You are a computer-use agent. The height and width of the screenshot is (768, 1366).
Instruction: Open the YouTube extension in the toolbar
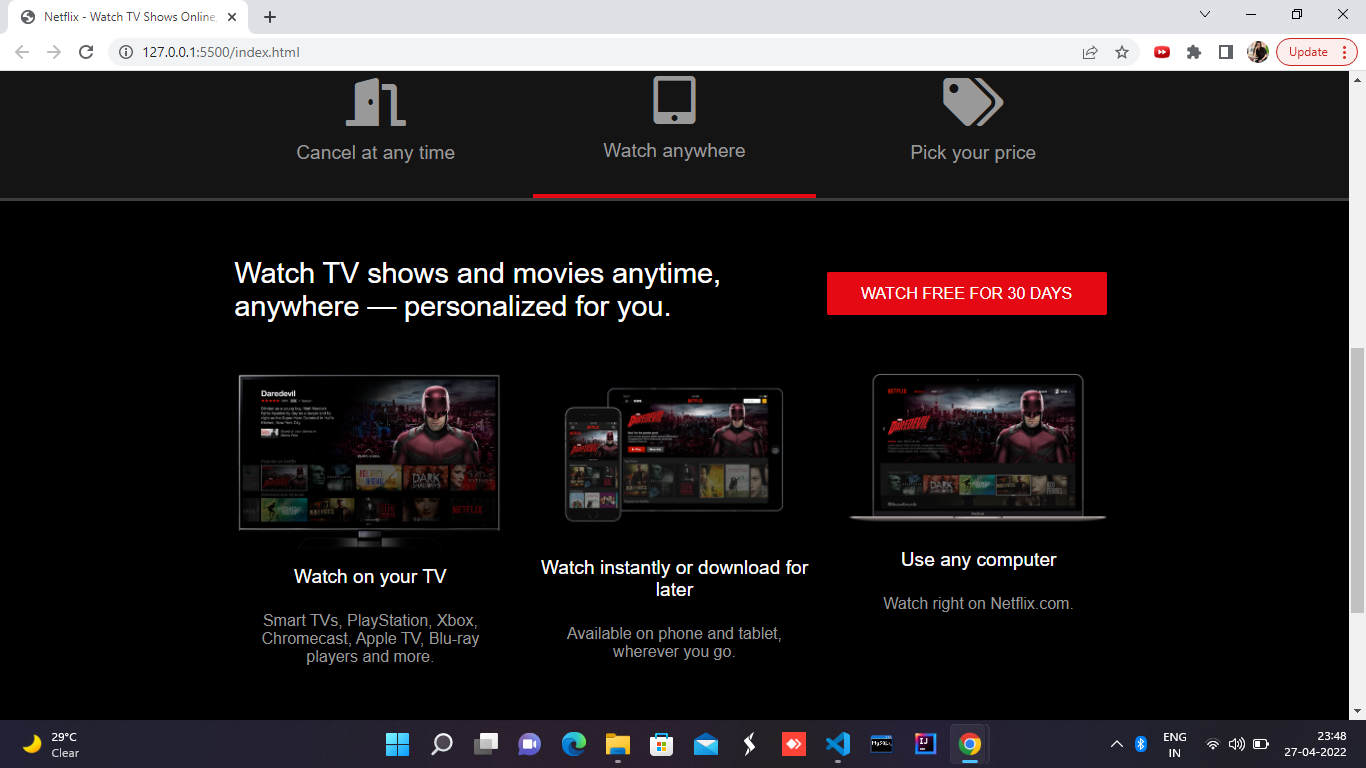click(x=1162, y=52)
